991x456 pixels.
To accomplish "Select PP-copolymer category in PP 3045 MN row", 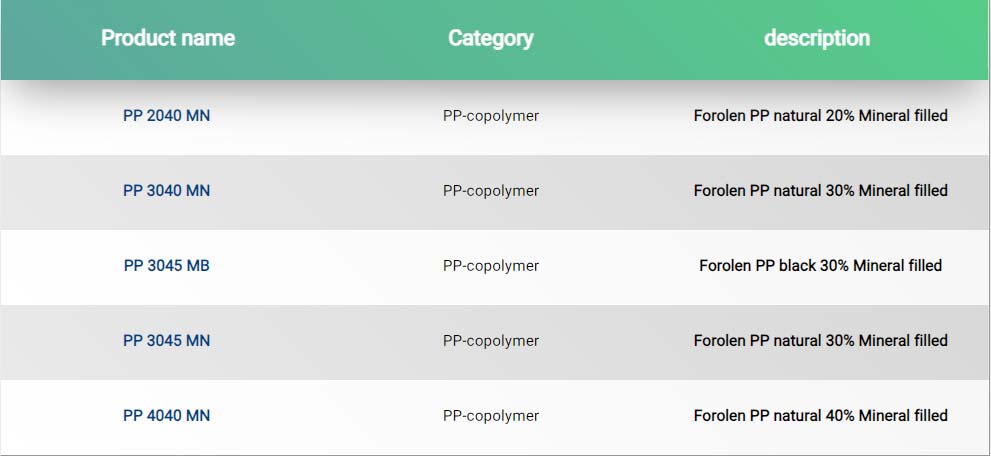I will click(x=490, y=341).
